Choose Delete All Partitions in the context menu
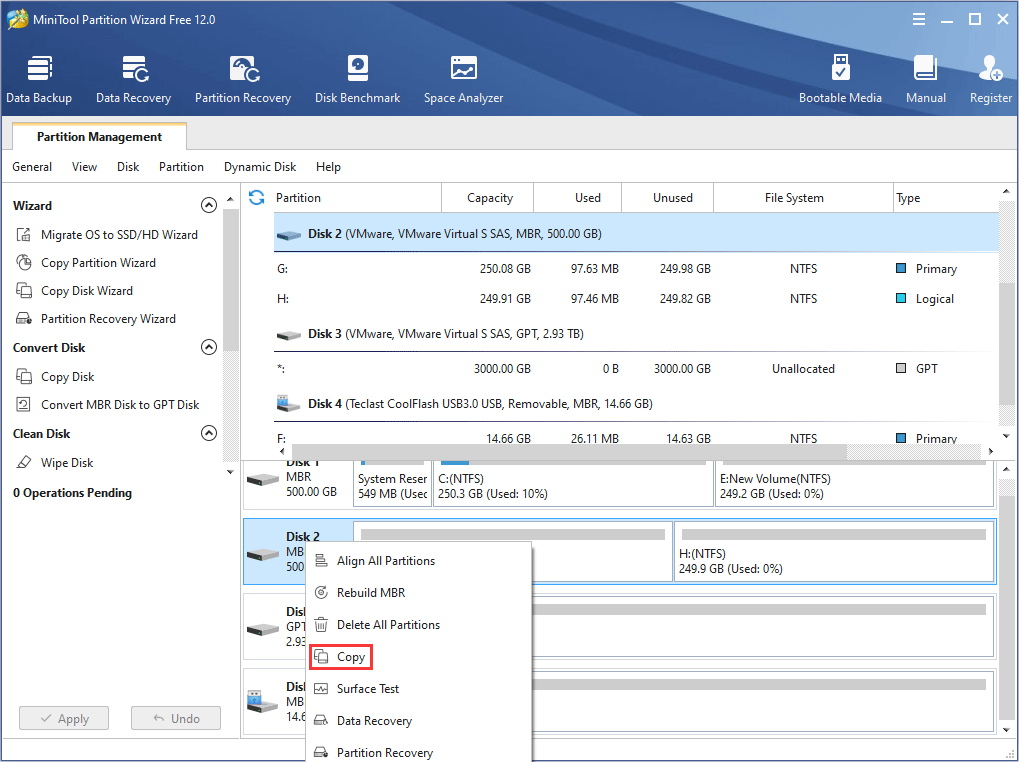This screenshot has height=762, width=1019. click(419, 624)
